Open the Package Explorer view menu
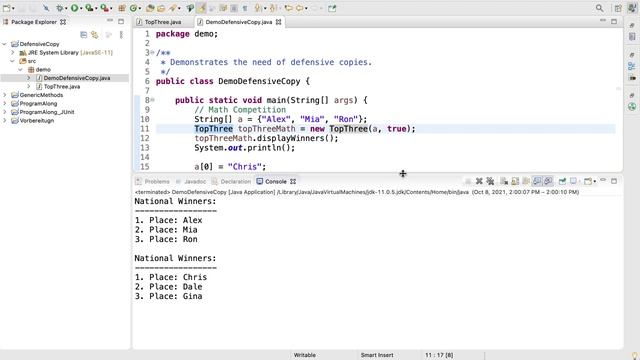Image resolution: width=640 pixels, height=360 pixels. [121, 35]
